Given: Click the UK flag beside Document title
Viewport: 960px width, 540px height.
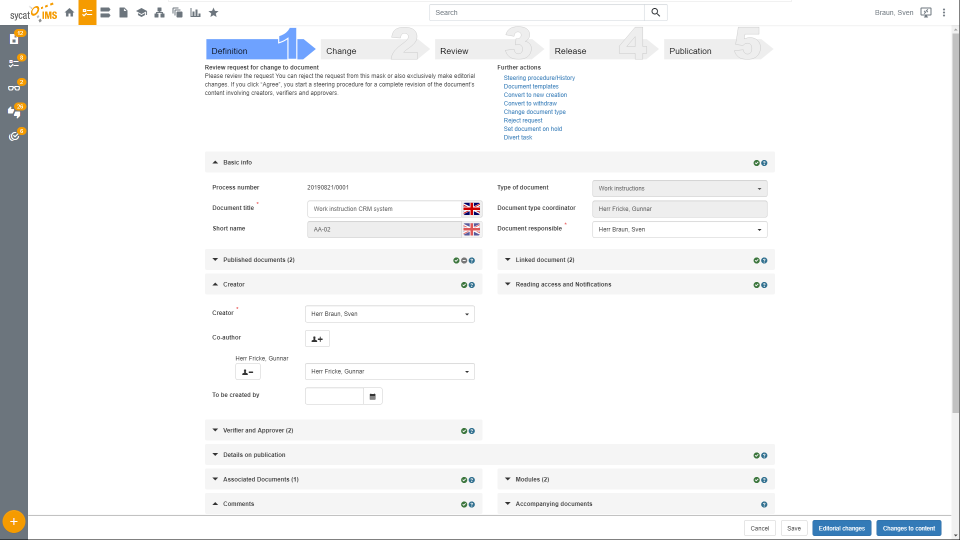Looking at the screenshot, I should pyautogui.click(x=471, y=209).
